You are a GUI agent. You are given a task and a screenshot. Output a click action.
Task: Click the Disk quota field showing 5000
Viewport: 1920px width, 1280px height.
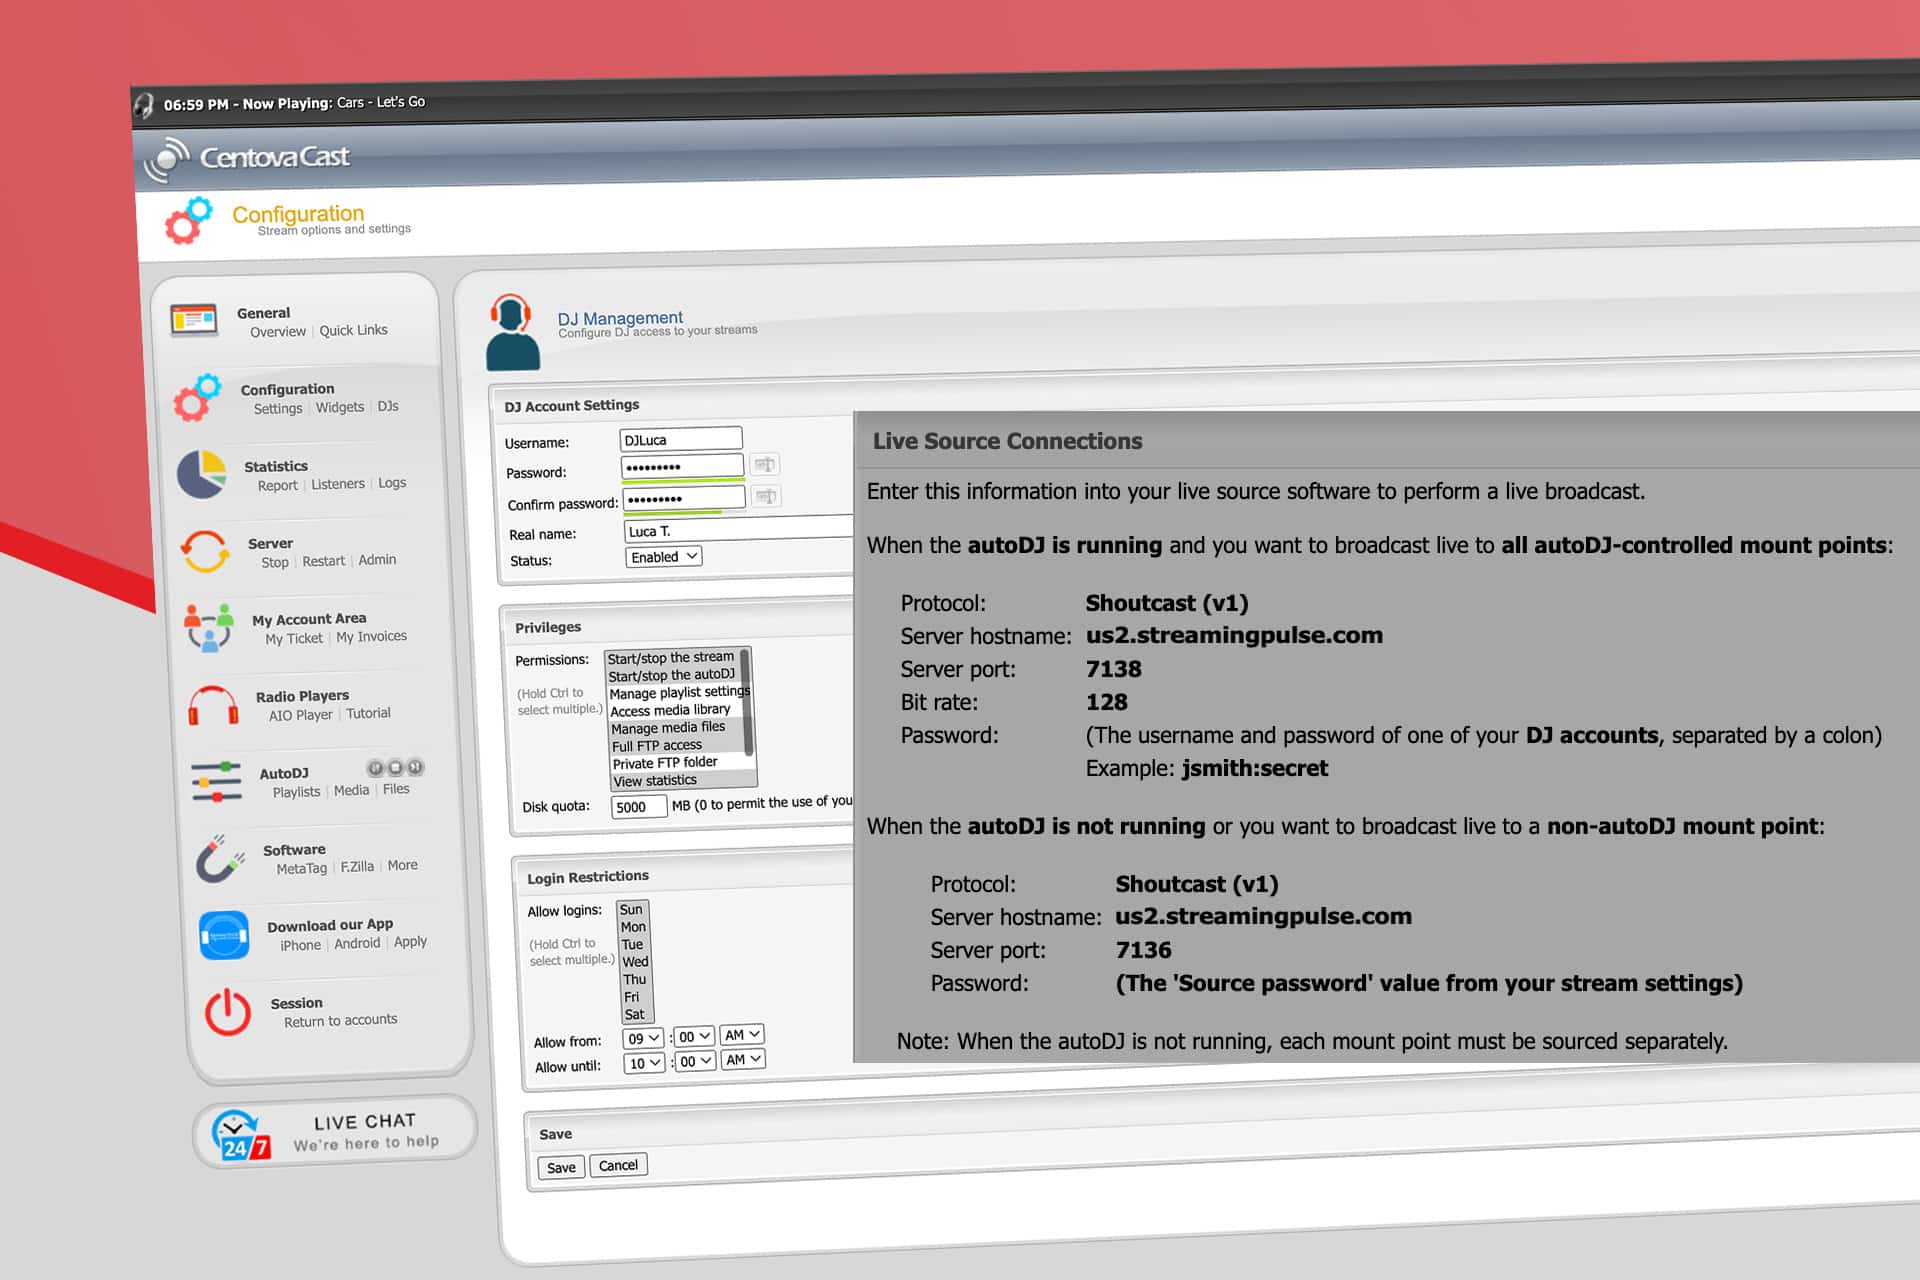coord(638,807)
